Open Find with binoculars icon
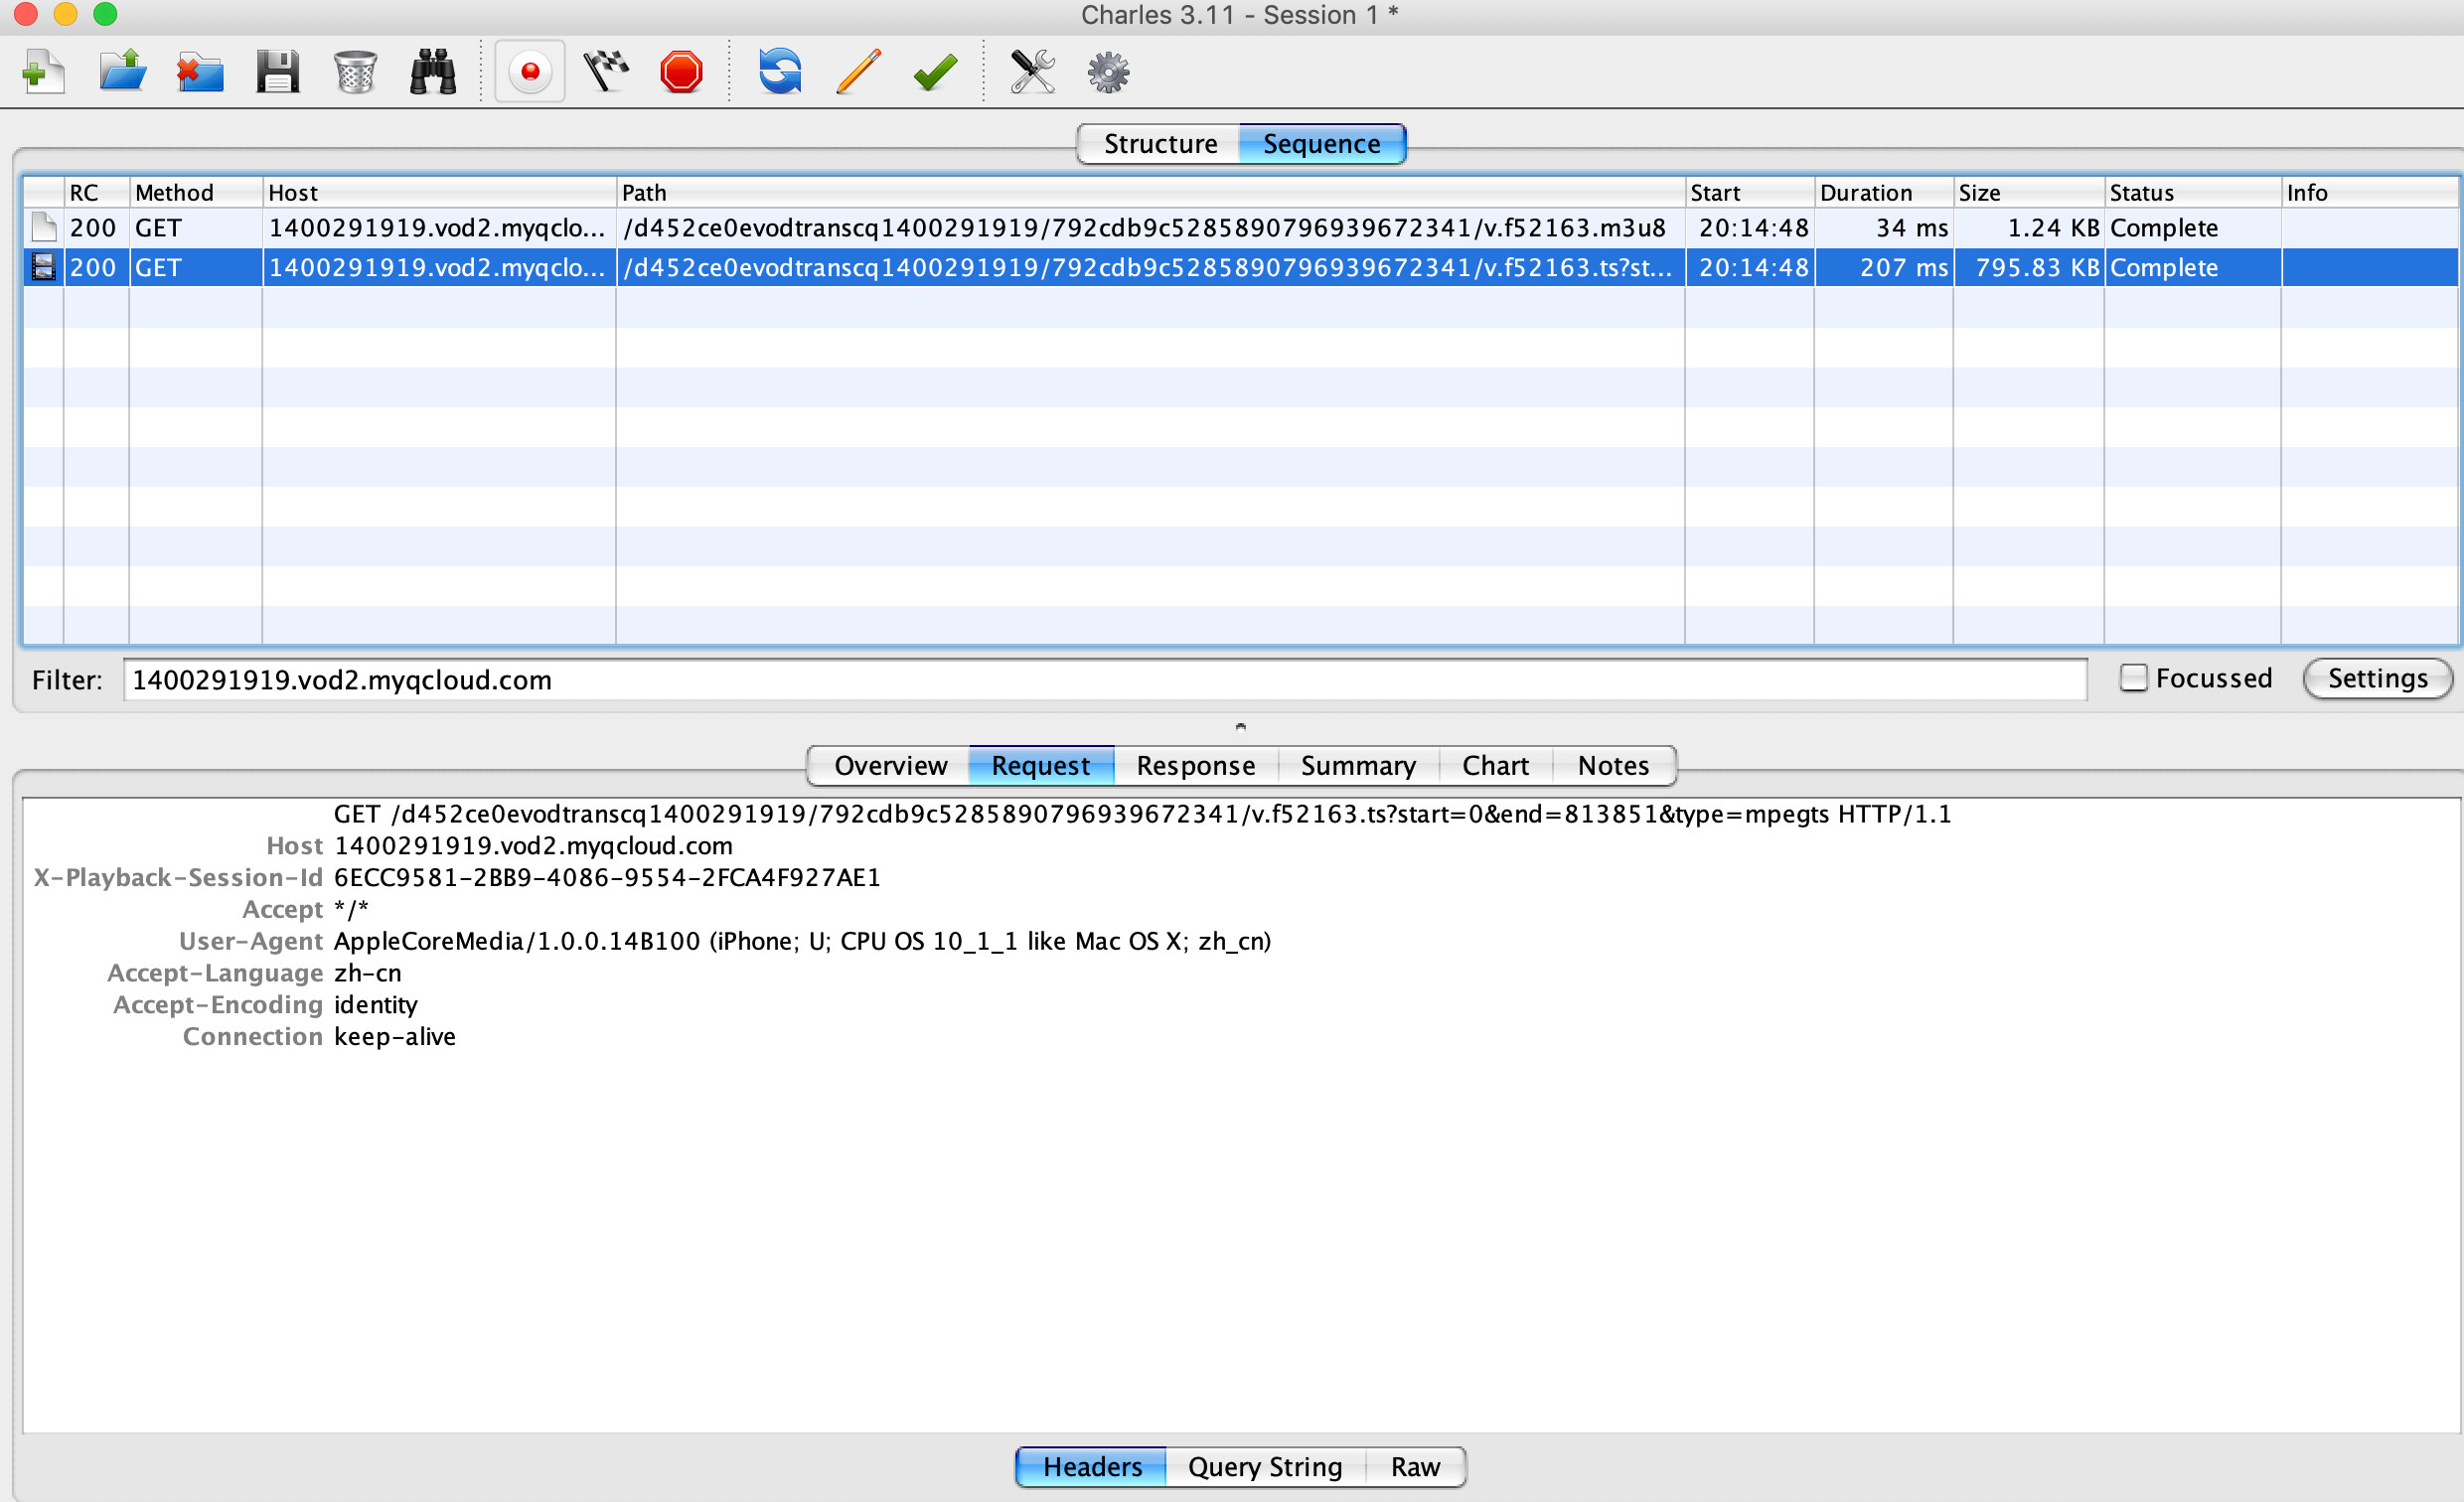The width and height of the screenshot is (2464, 1502). 433,72
